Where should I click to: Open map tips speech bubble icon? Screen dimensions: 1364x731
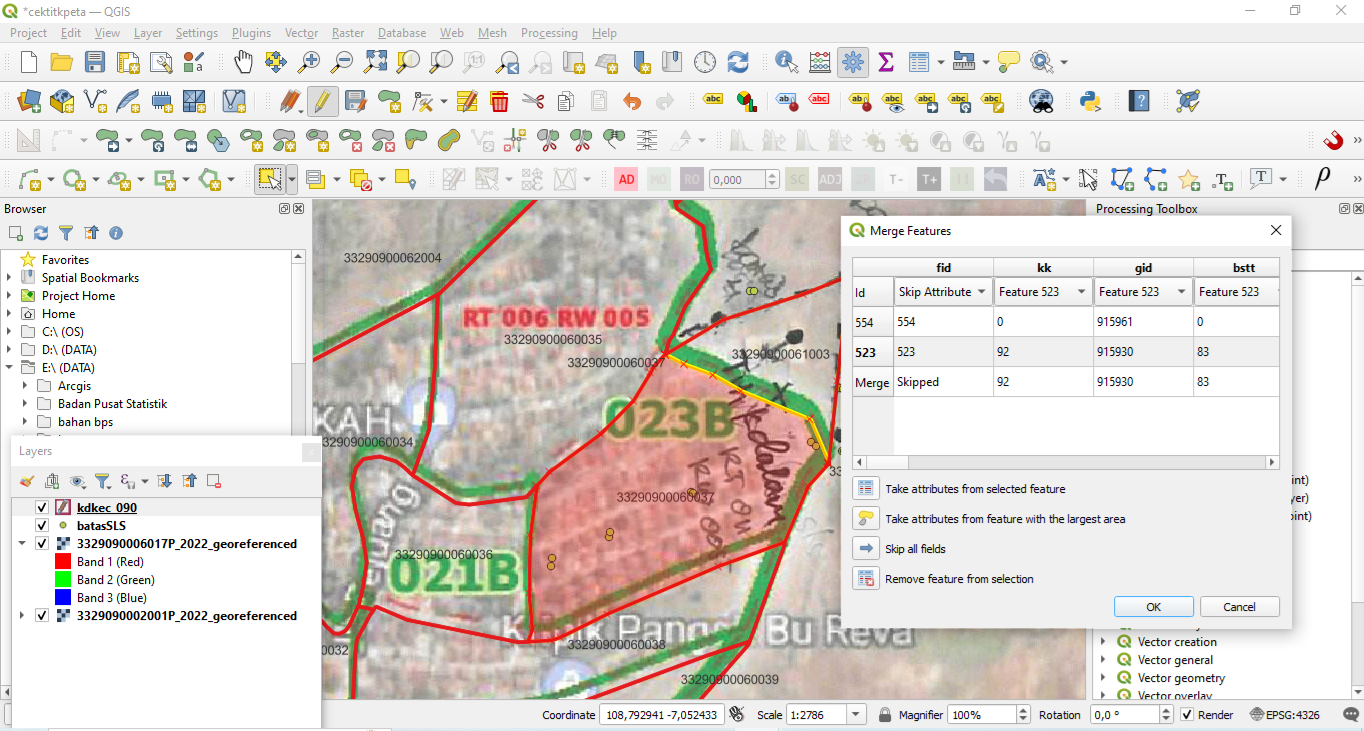point(1009,62)
